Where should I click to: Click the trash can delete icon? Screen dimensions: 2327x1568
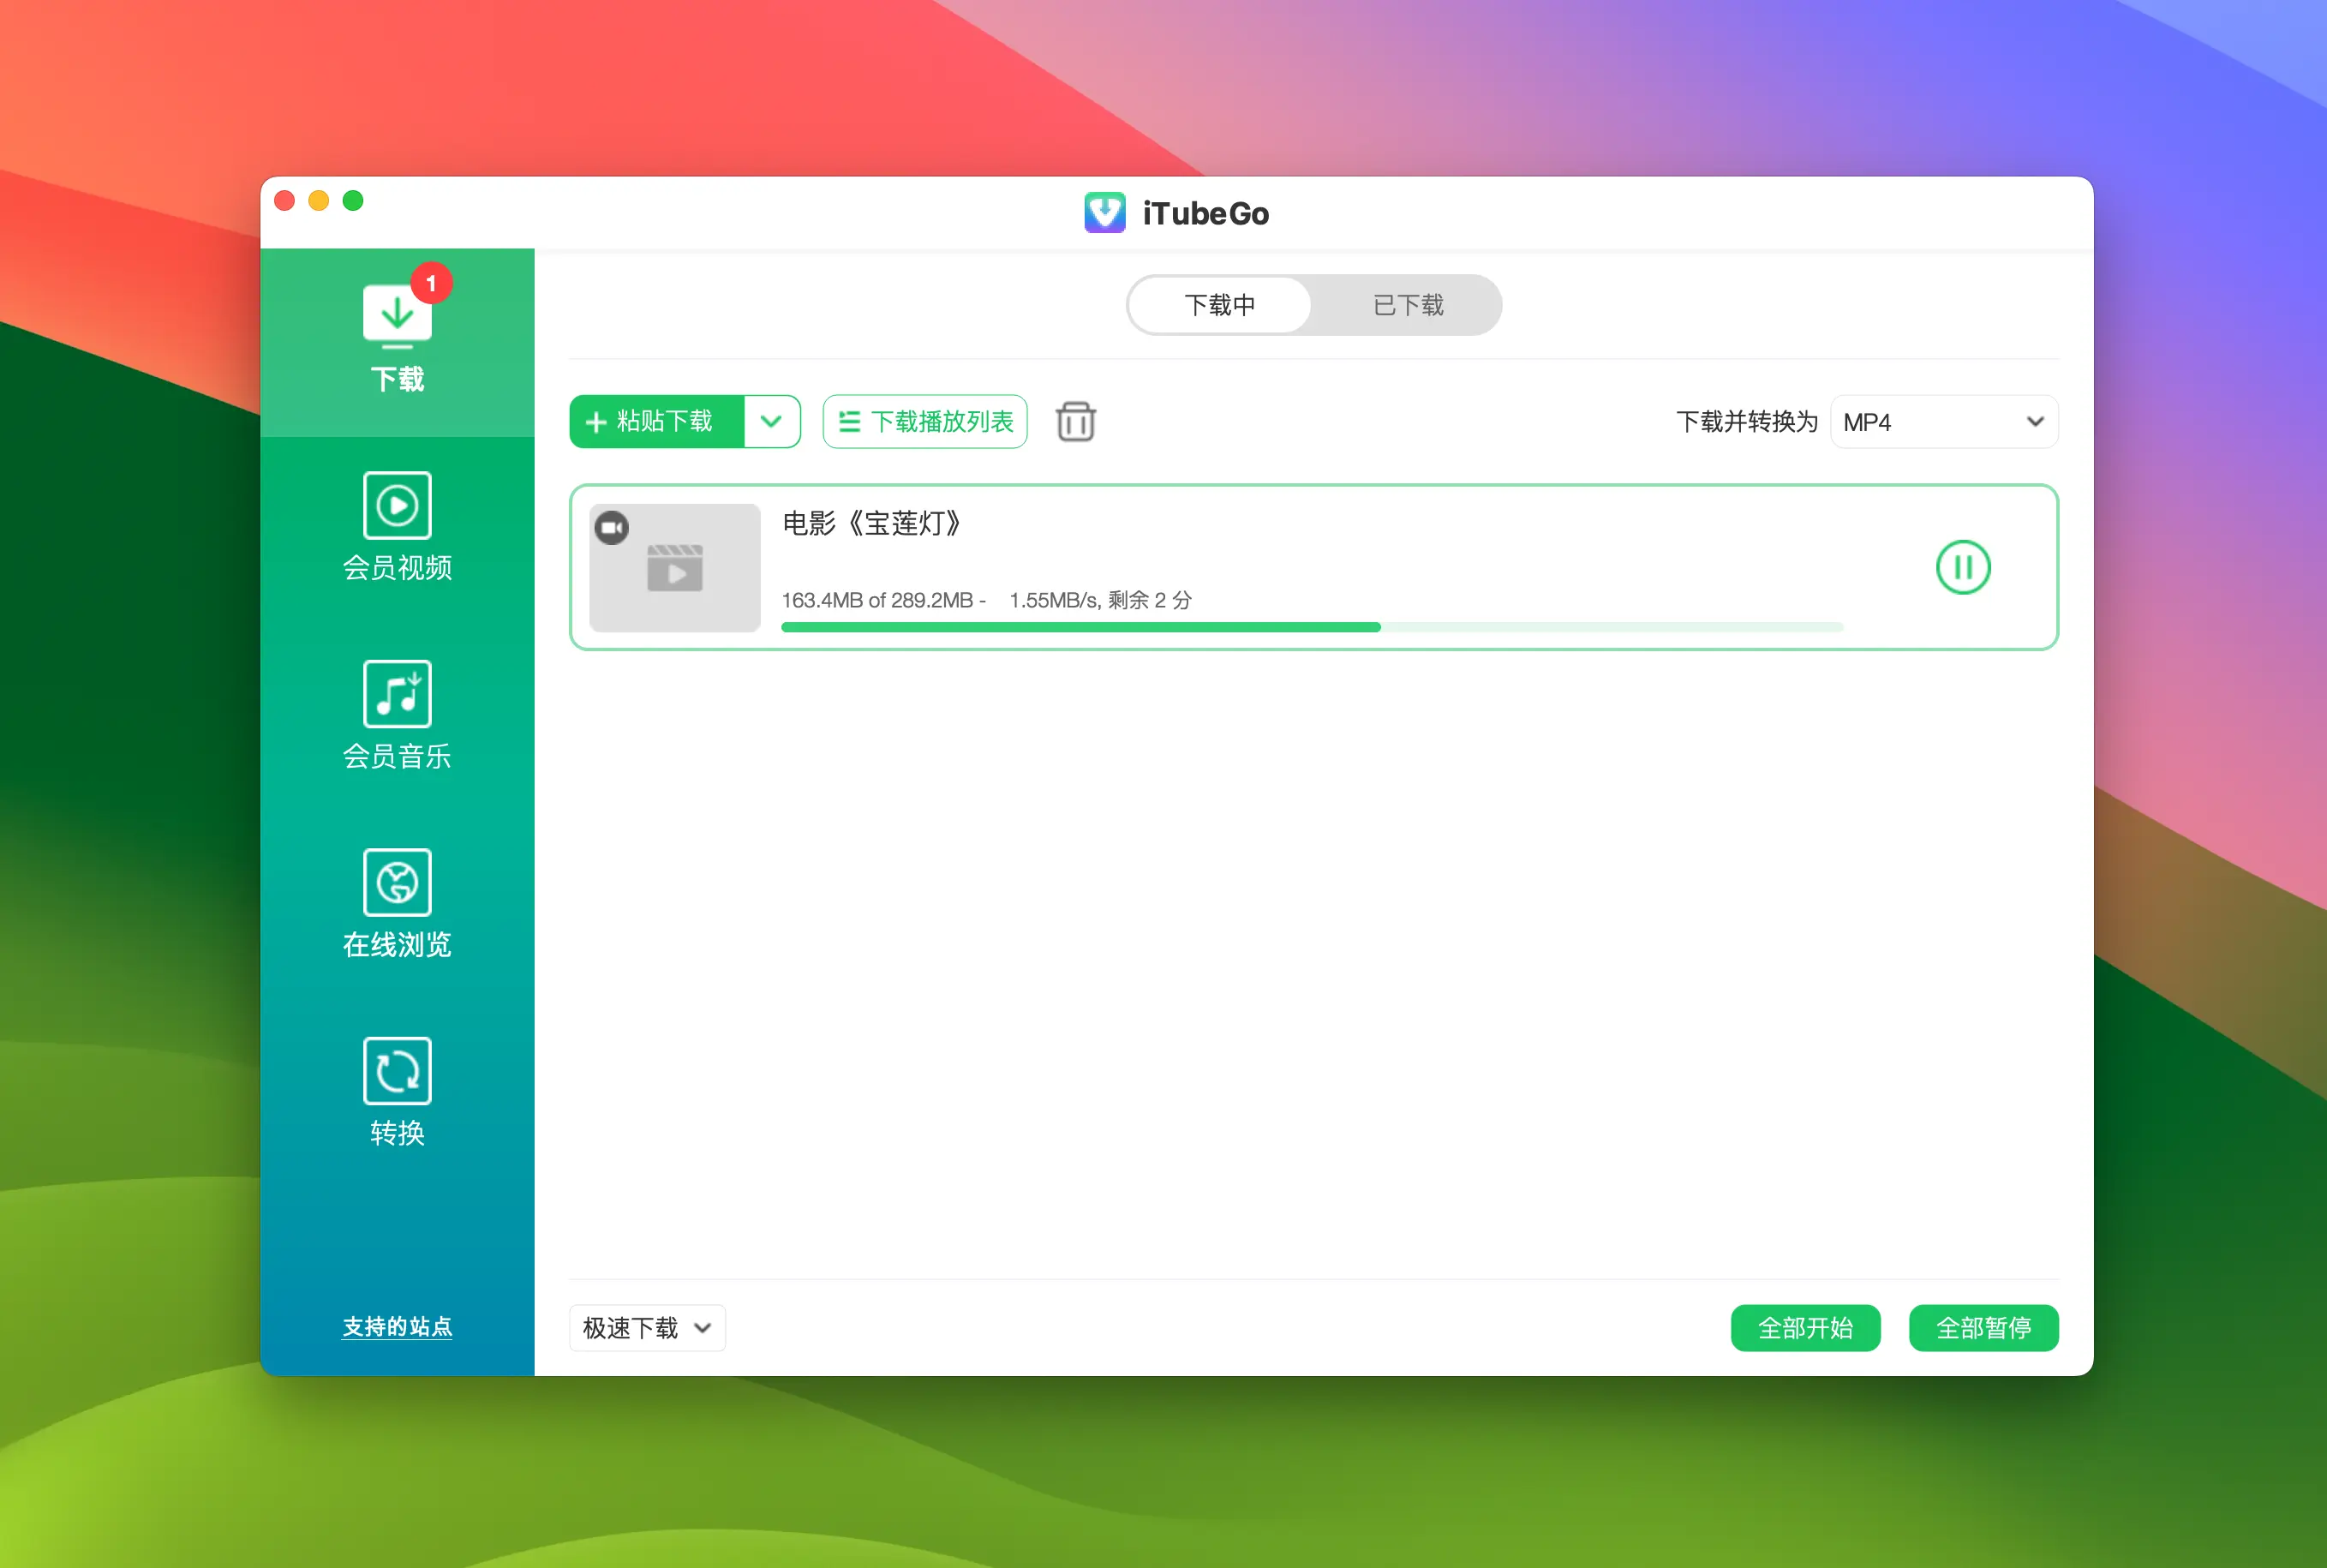pyautogui.click(x=1075, y=422)
